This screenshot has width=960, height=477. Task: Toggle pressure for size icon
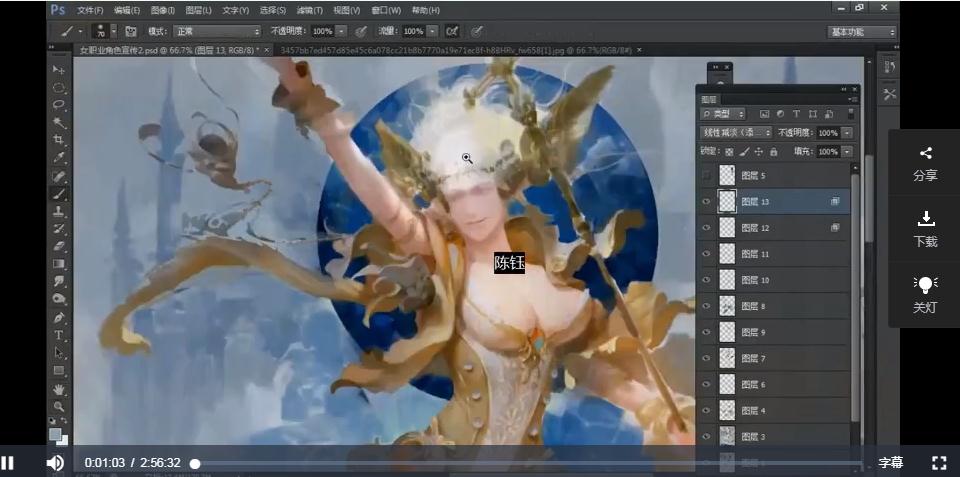tap(476, 31)
